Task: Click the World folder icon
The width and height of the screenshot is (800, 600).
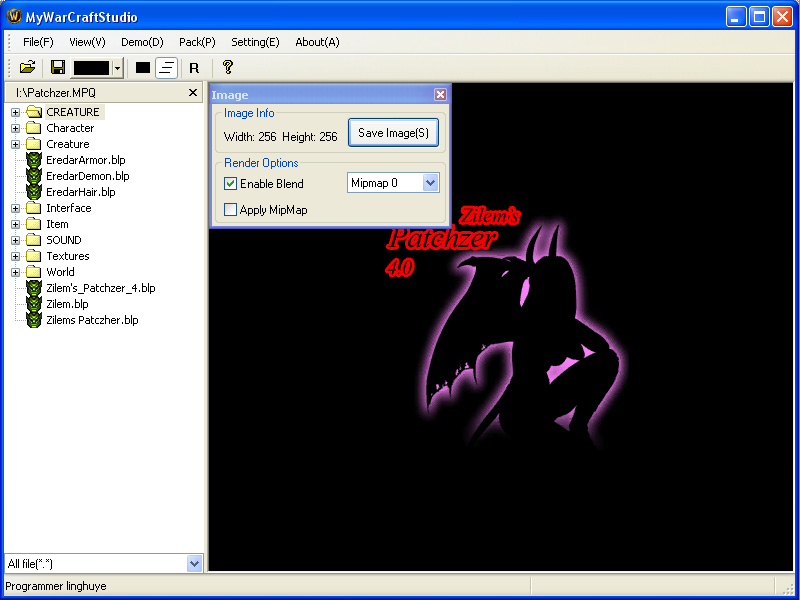Action: click(x=34, y=272)
